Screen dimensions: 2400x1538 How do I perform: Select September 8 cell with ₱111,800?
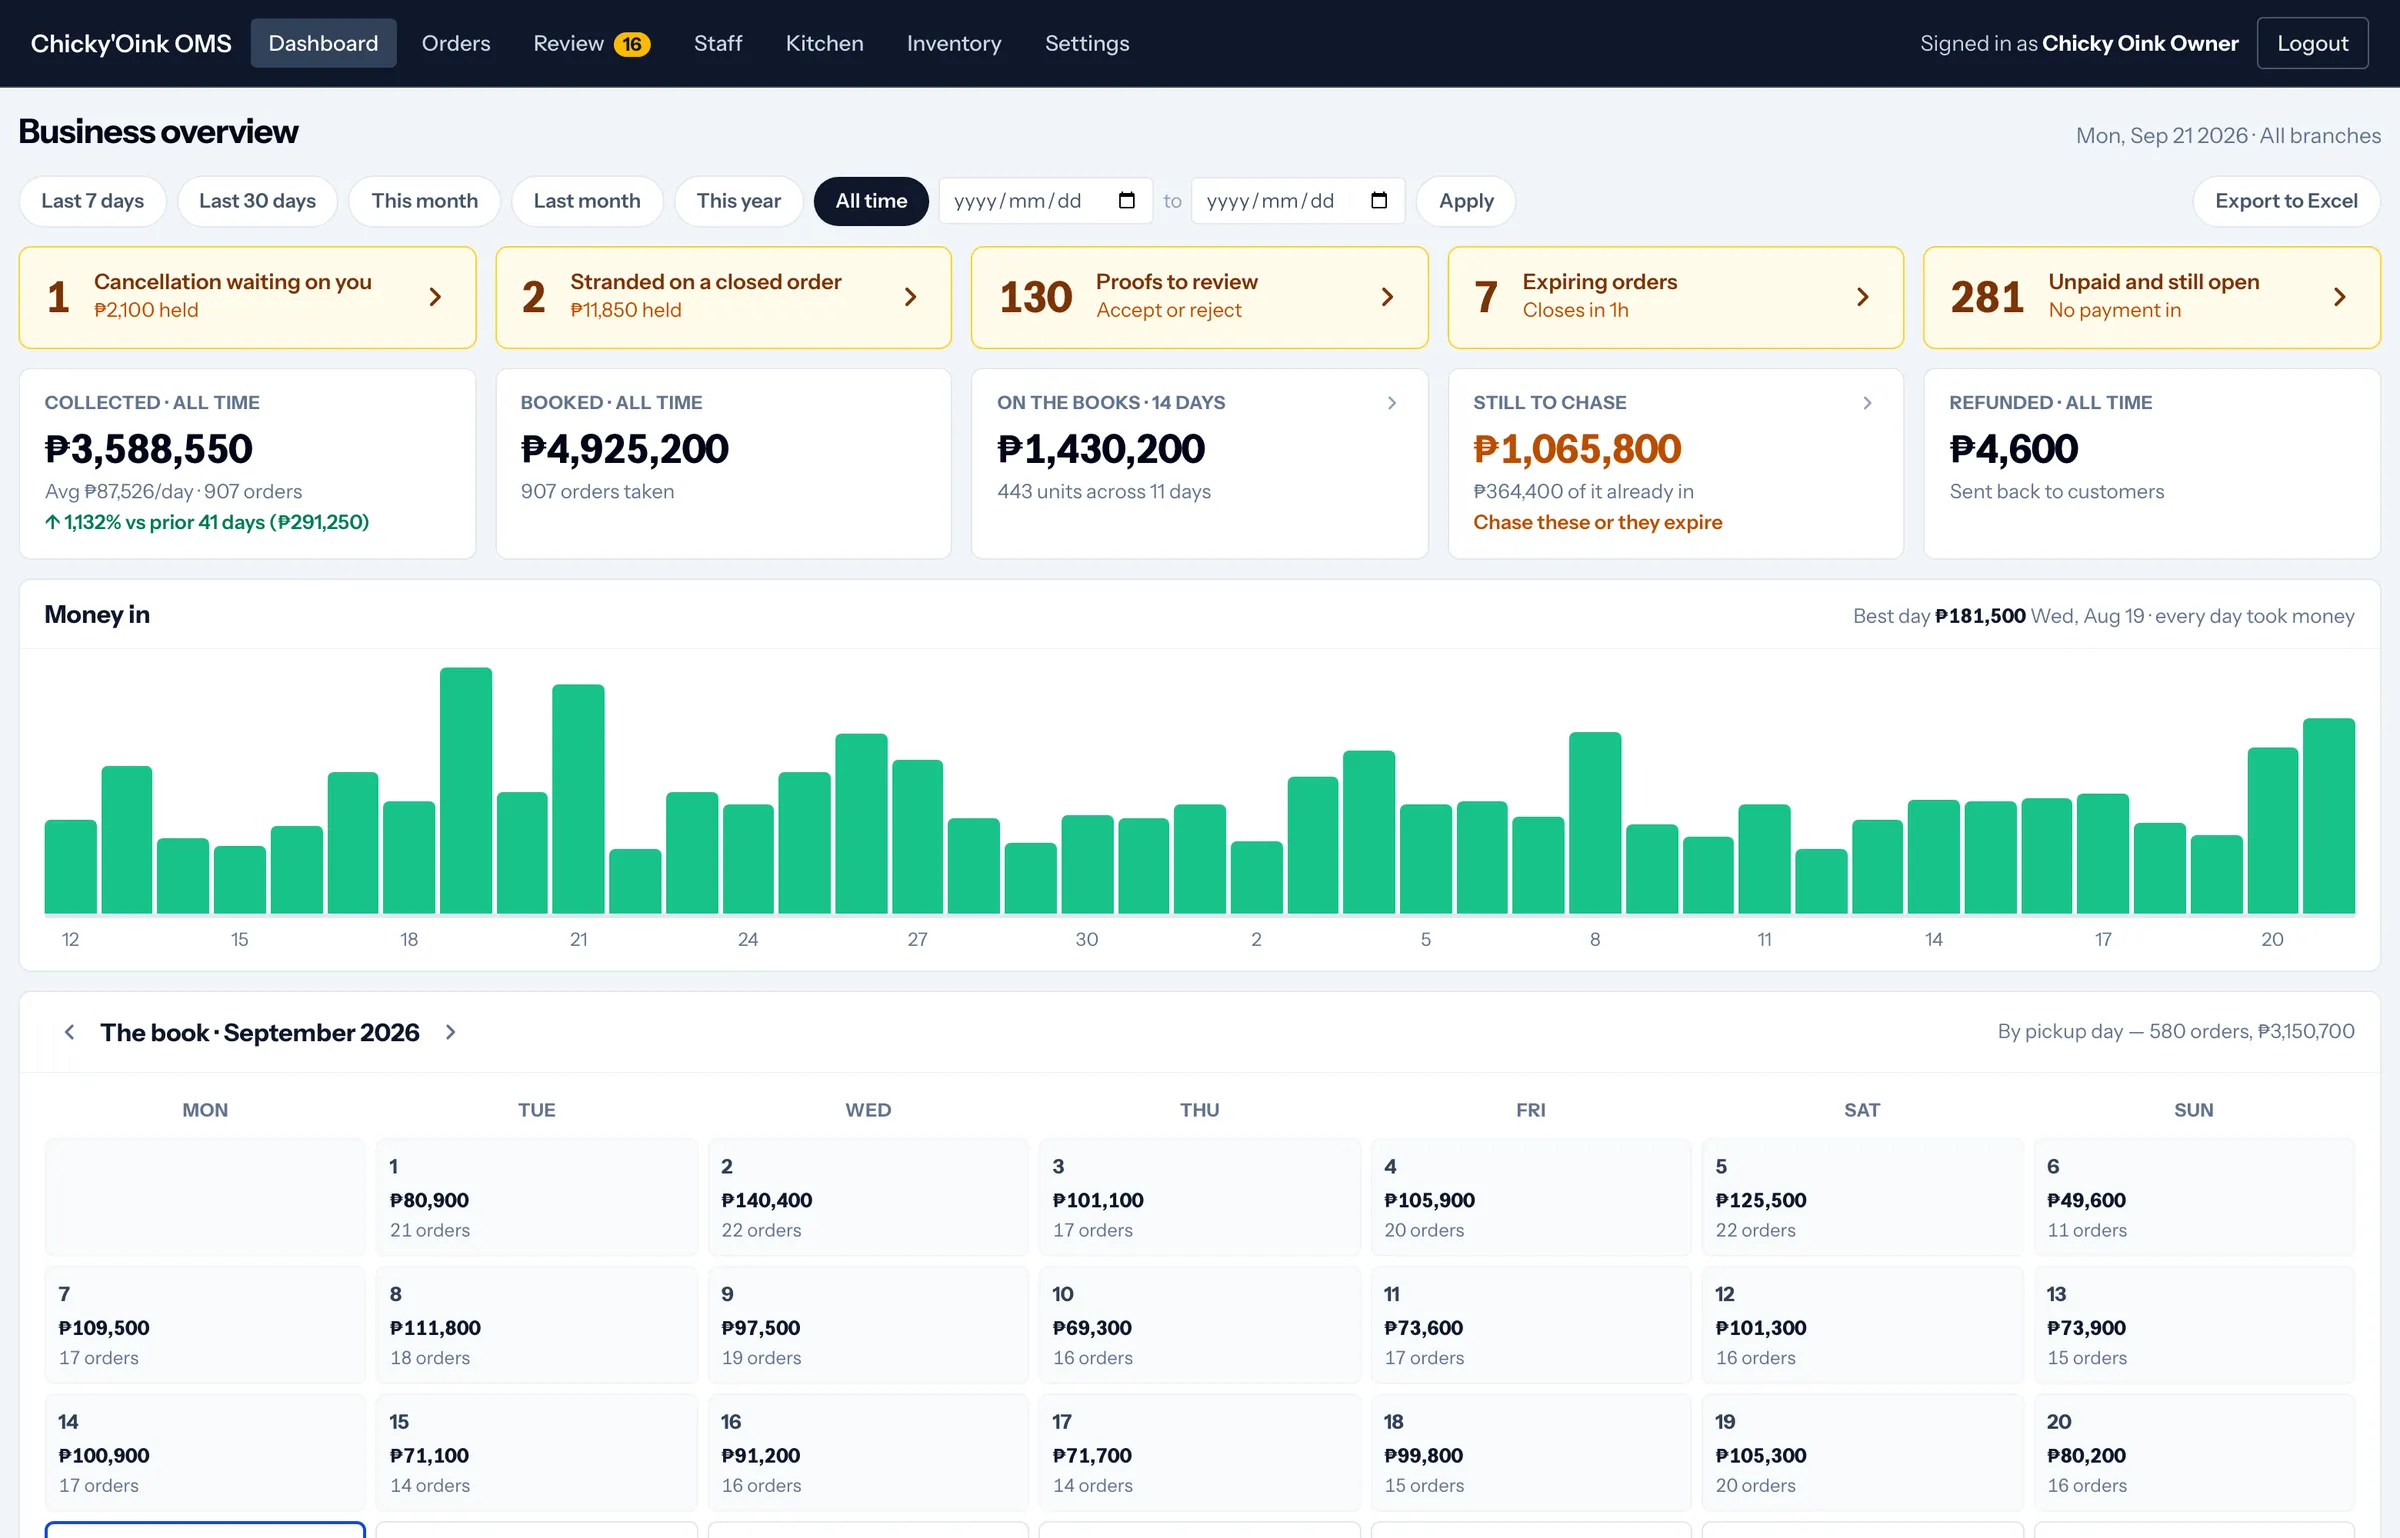pyautogui.click(x=536, y=1324)
